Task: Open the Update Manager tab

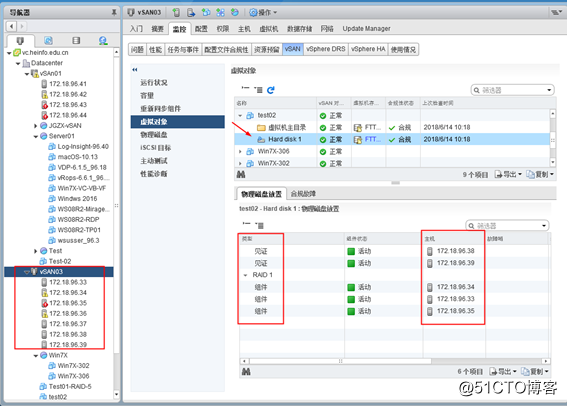Action: (x=366, y=29)
